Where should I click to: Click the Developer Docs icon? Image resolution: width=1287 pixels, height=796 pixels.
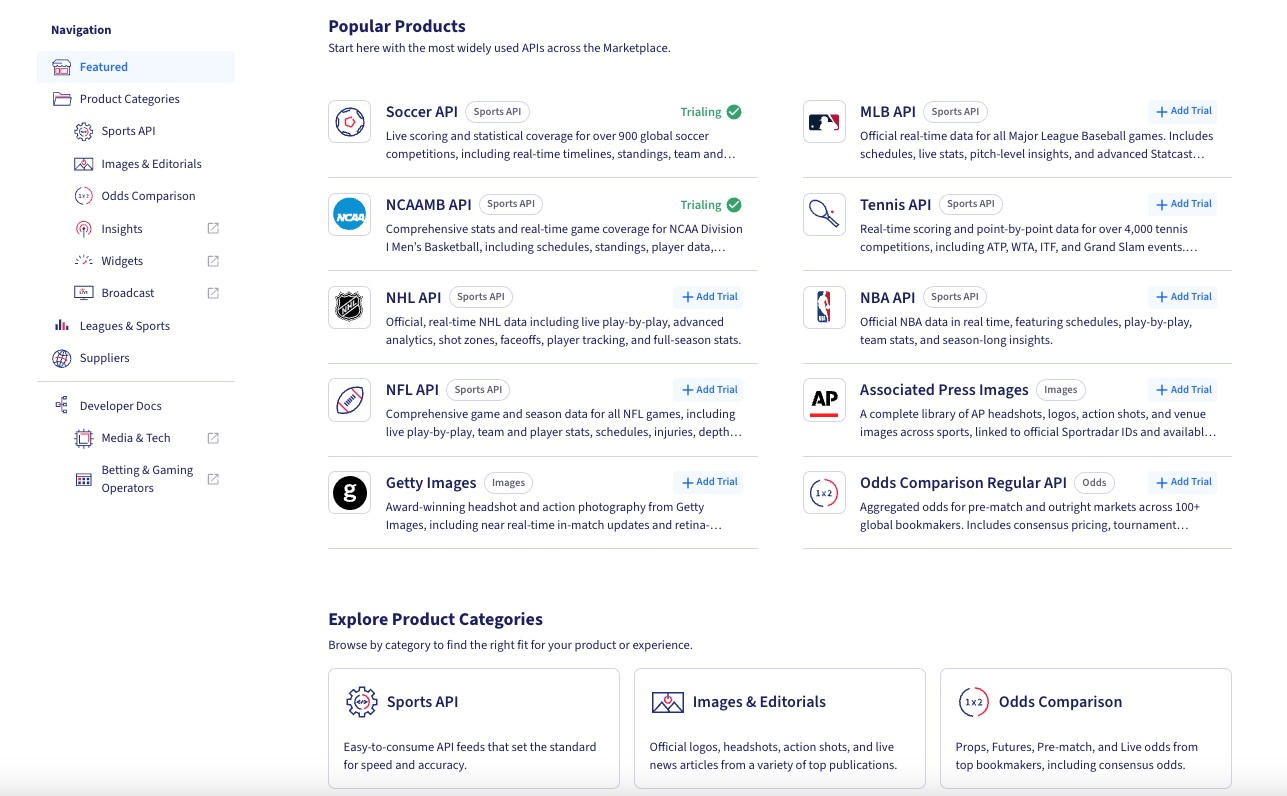point(62,406)
